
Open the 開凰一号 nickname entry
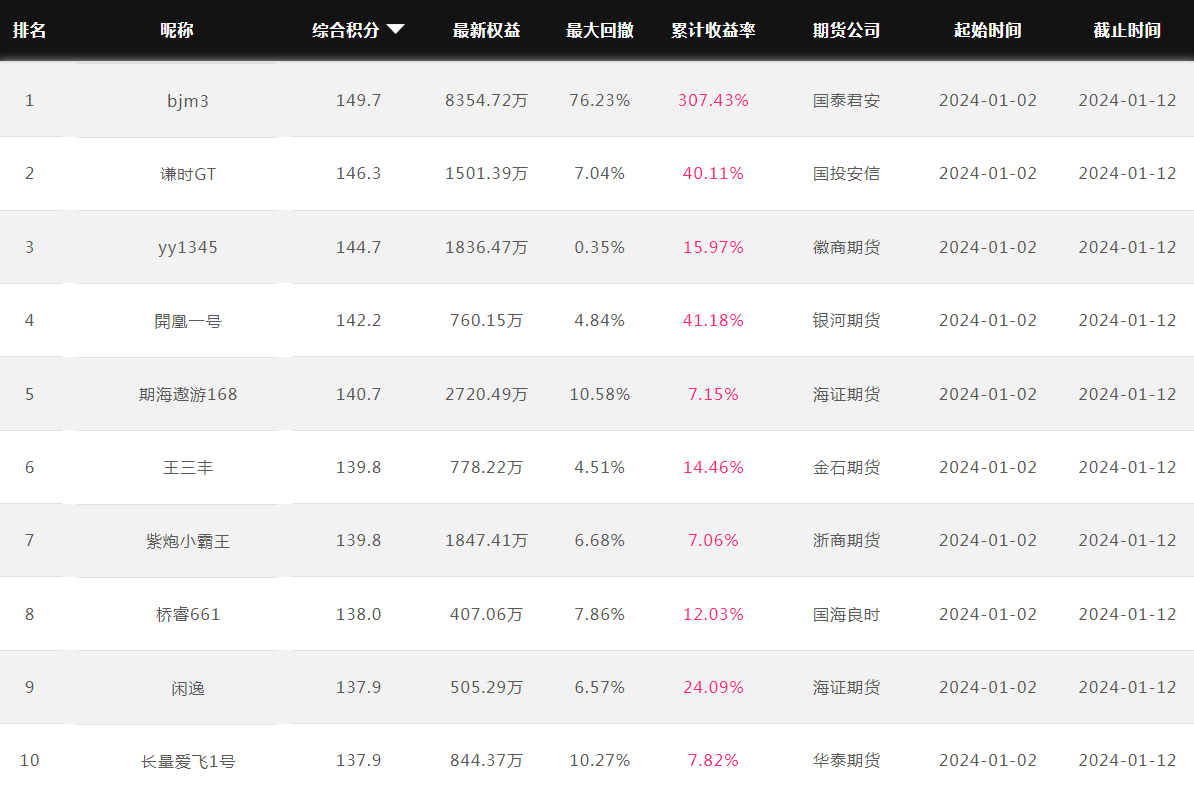(x=187, y=321)
